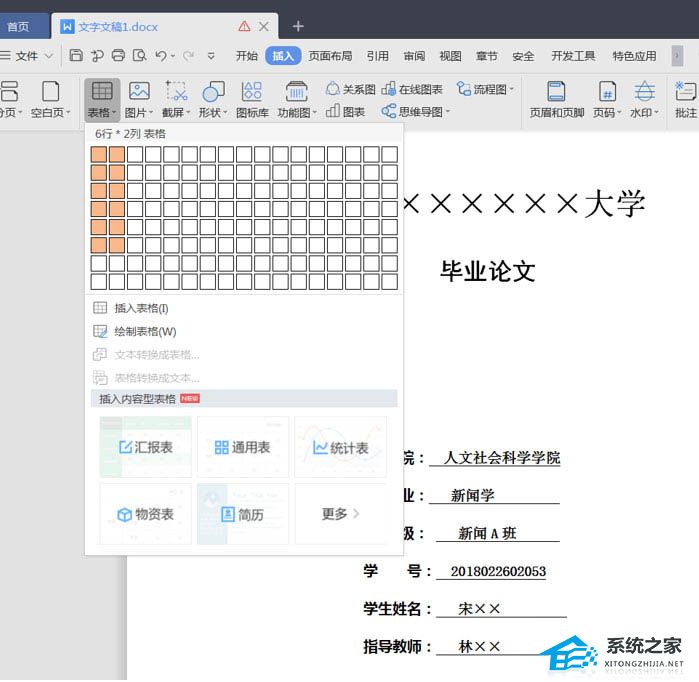Click the 关系图 relationship diagram icon
The width and height of the screenshot is (699, 682).
(x=351, y=89)
